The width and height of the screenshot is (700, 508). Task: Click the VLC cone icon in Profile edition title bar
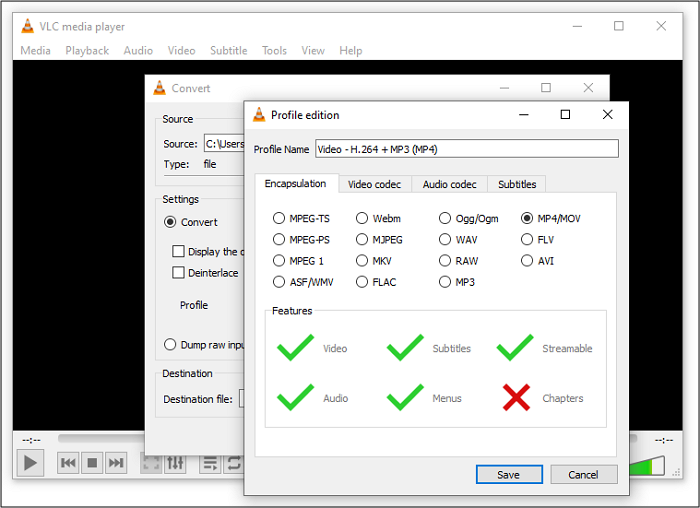[259, 115]
